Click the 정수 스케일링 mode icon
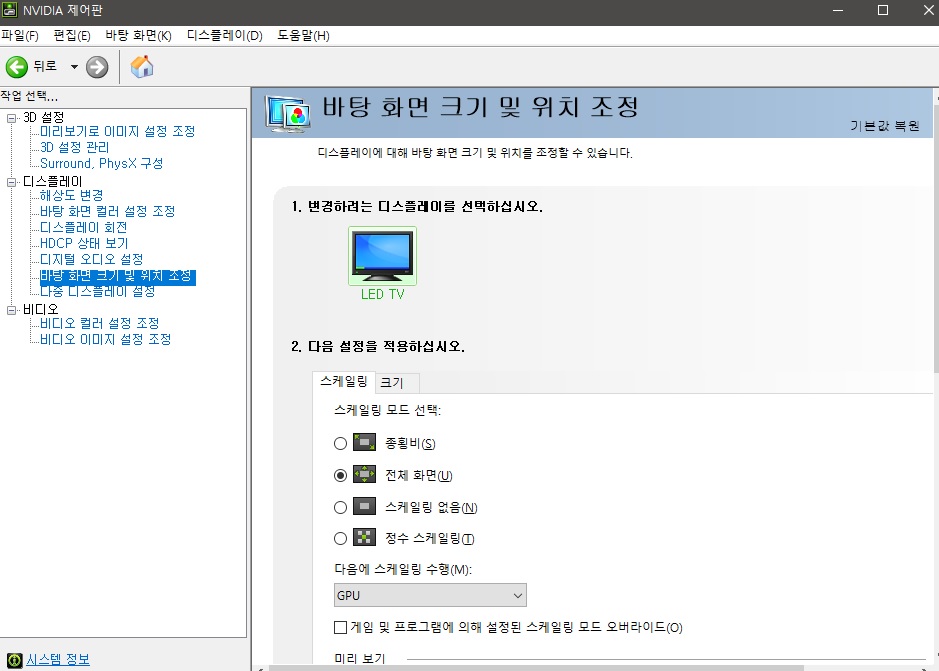The image size is (939, 671). tap(365, 538)
